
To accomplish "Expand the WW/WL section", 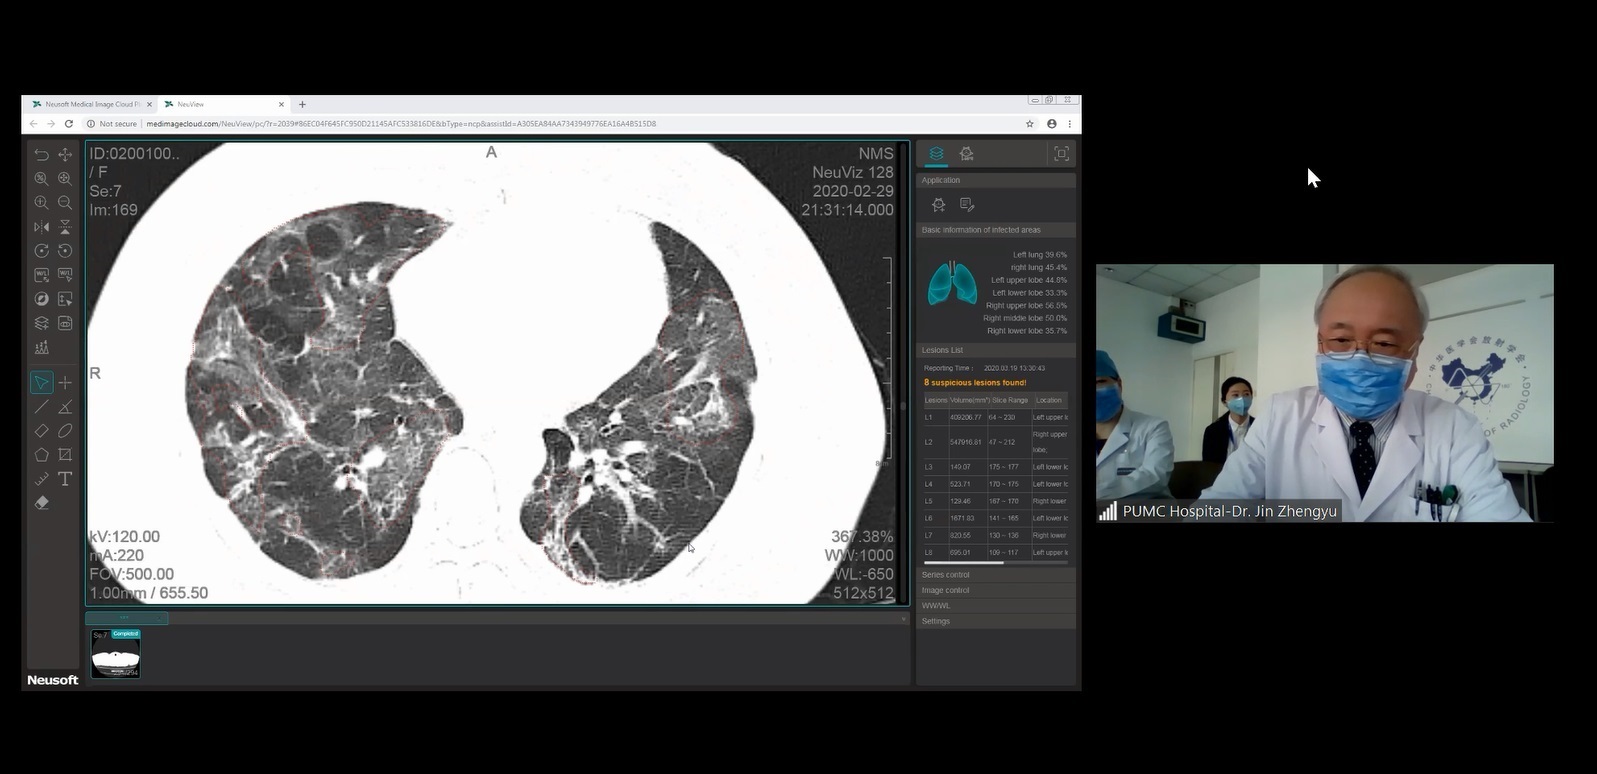I will pos(995,606).
